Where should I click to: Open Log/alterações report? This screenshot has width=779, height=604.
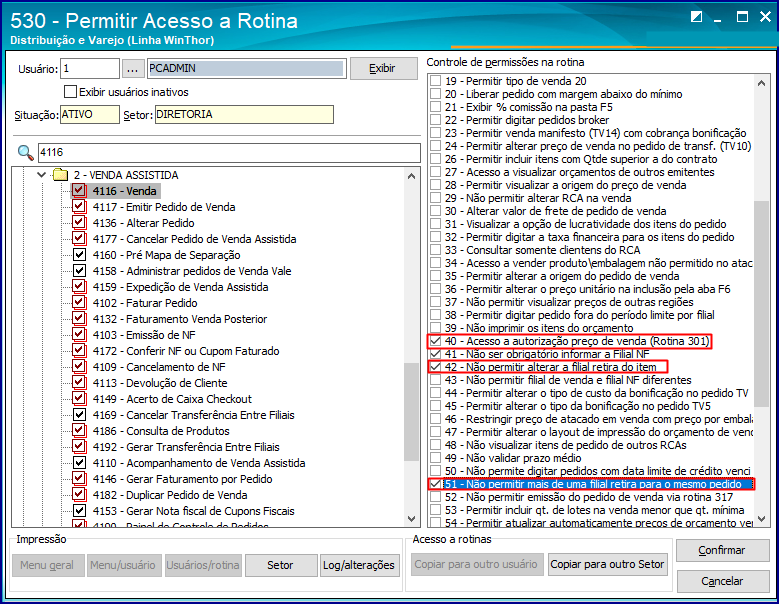359,565
